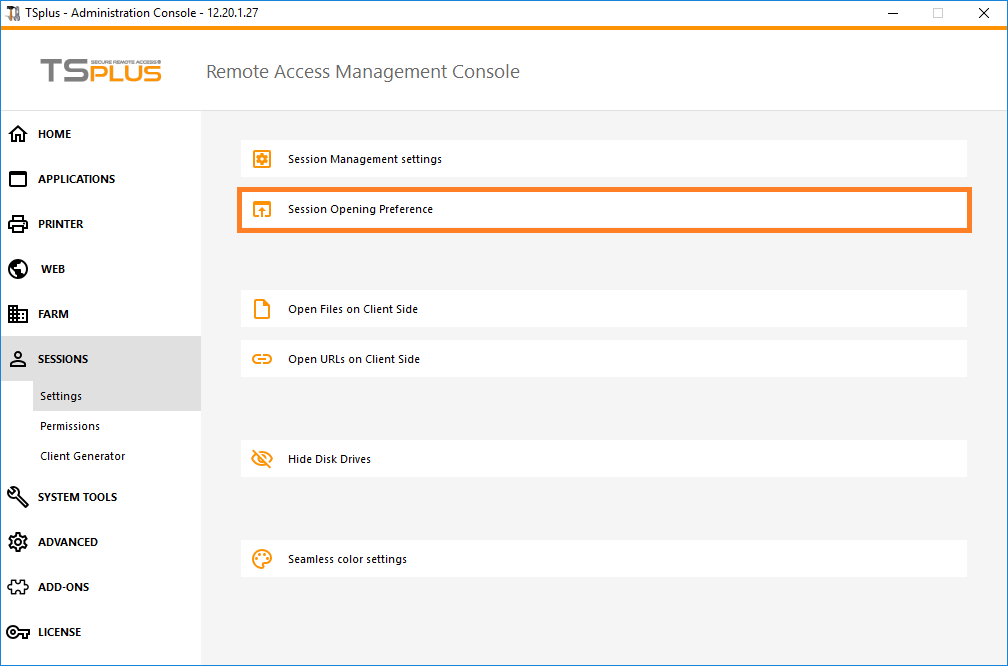The image size is (1008, 666).
Task: Click the Advanced gear icon
Action: 18,542
